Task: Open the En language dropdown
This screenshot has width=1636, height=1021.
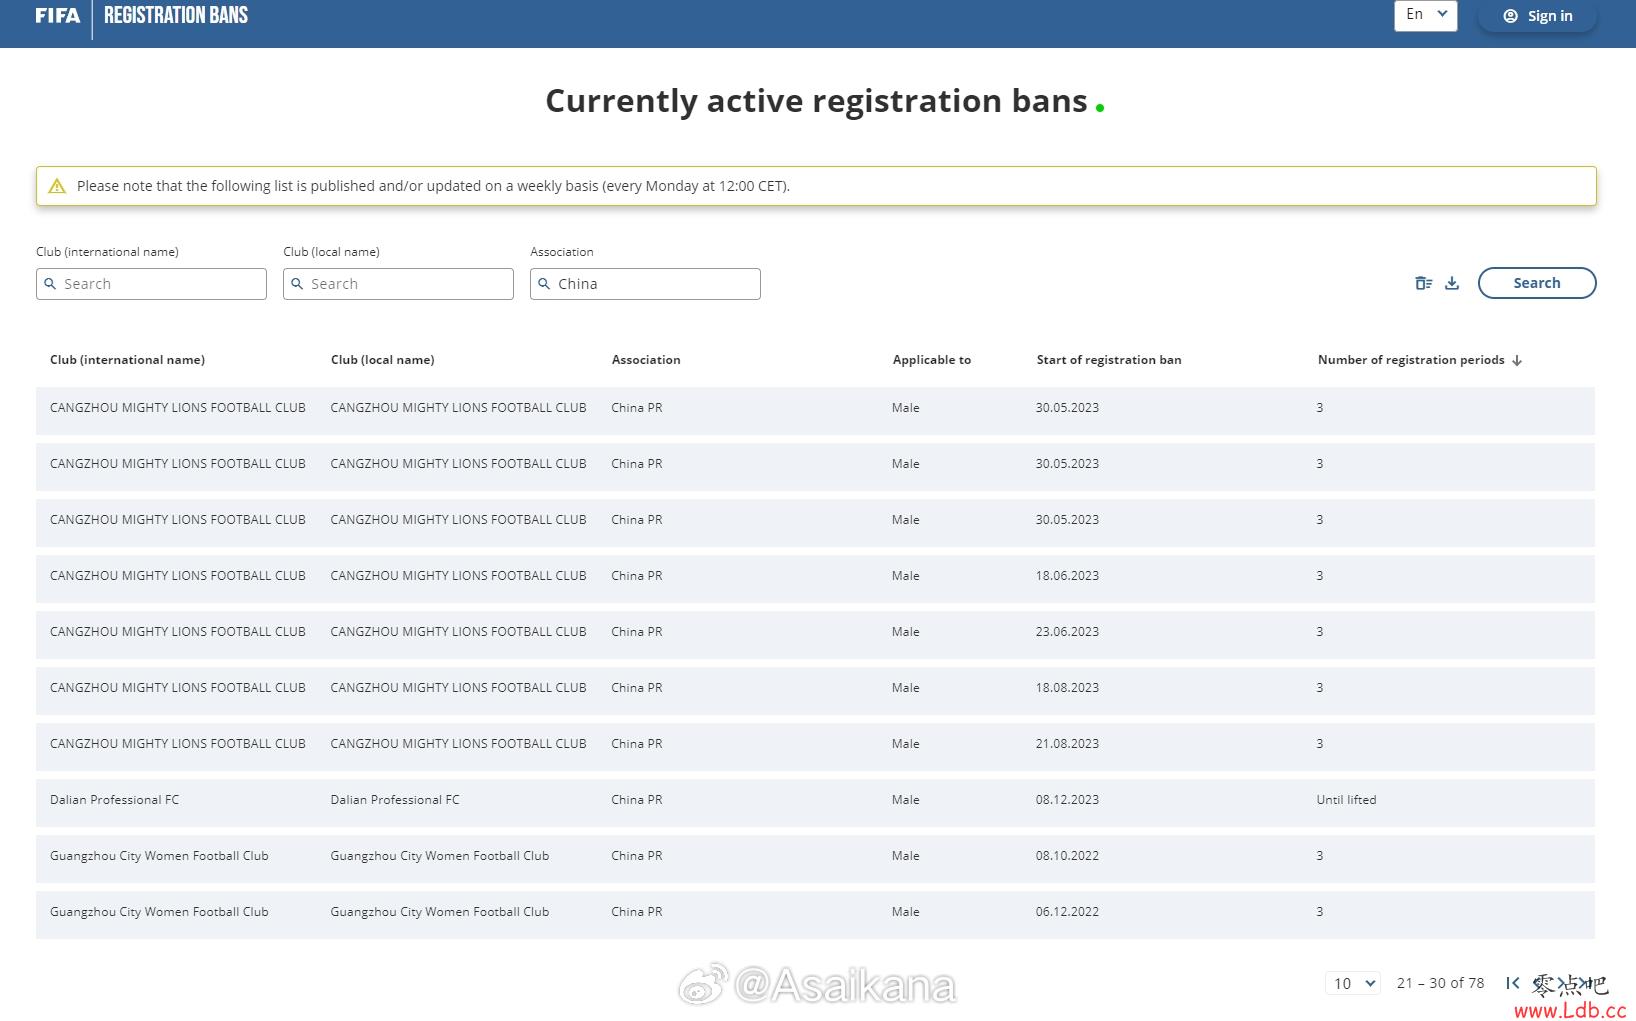Action: click(x=1426, y=15)
